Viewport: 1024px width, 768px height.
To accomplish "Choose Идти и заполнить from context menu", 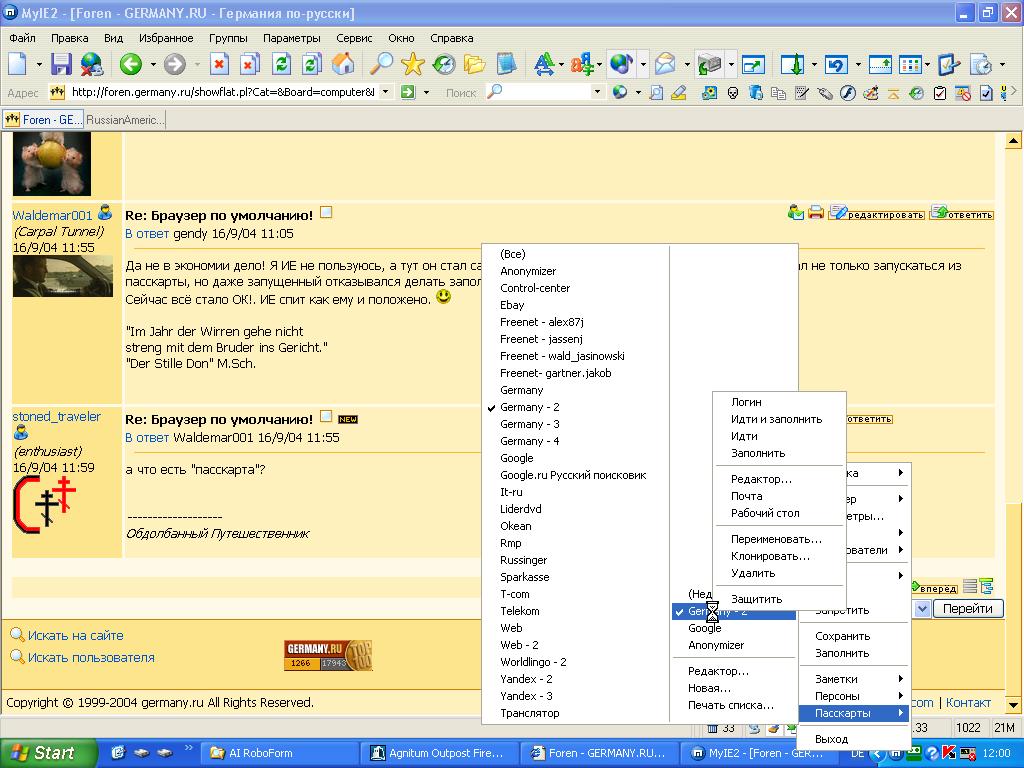I will coord(779,419).
